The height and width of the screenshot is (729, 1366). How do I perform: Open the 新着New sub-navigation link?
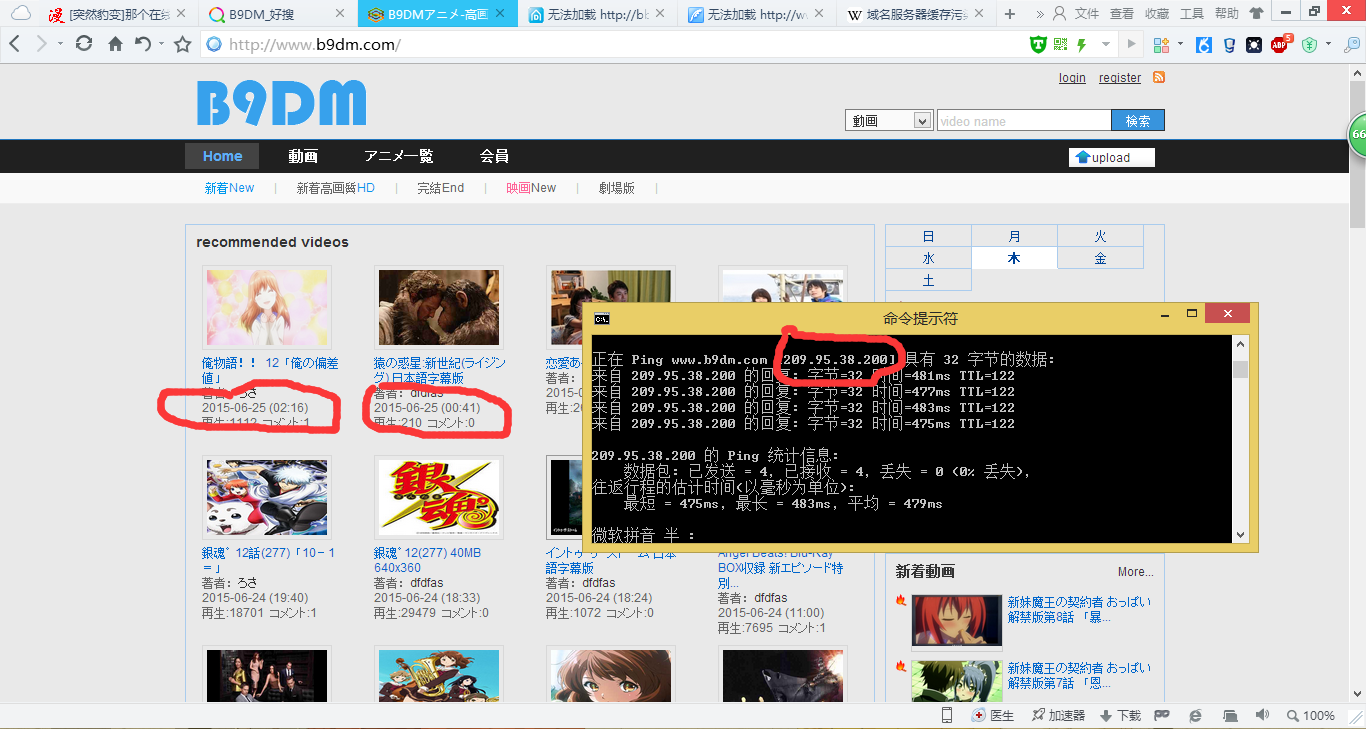(229, 188)
